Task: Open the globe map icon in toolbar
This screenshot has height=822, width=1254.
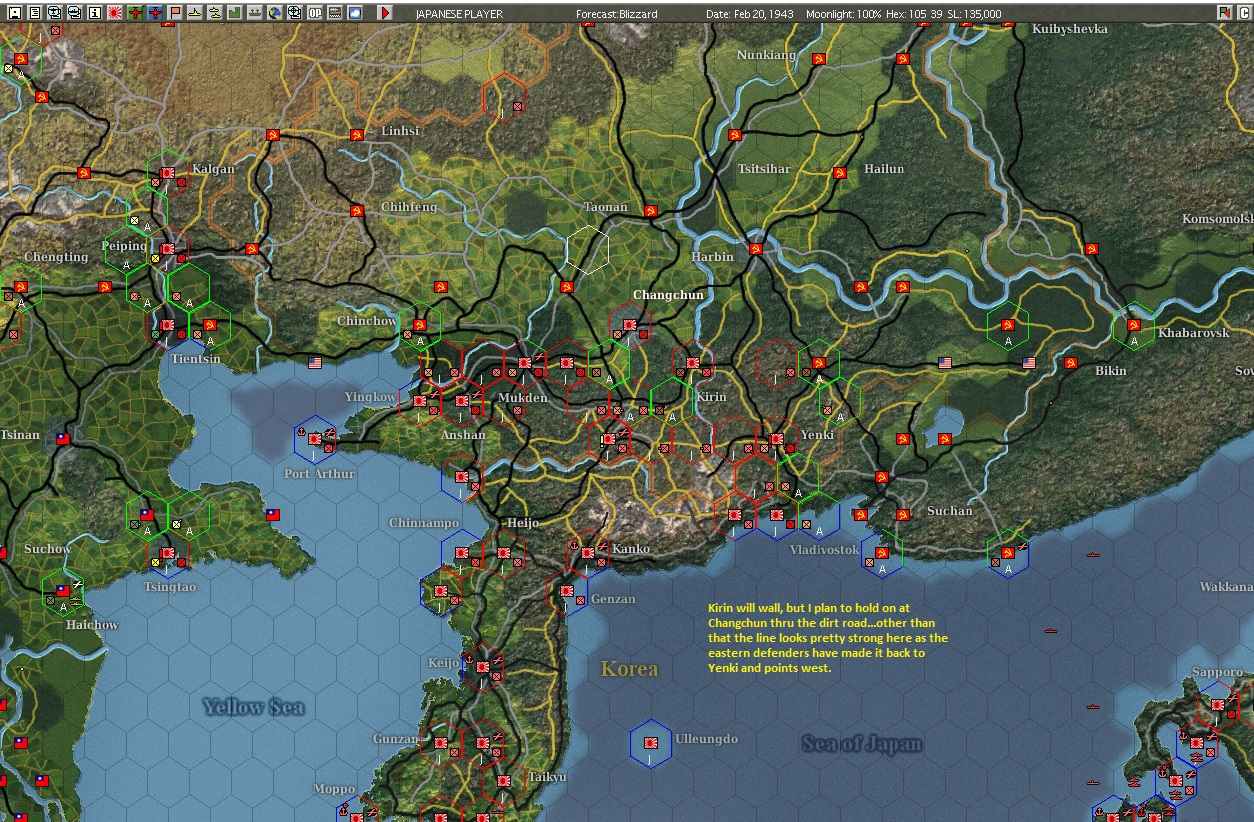Action: pyautogui.click(x=274, y=13)
